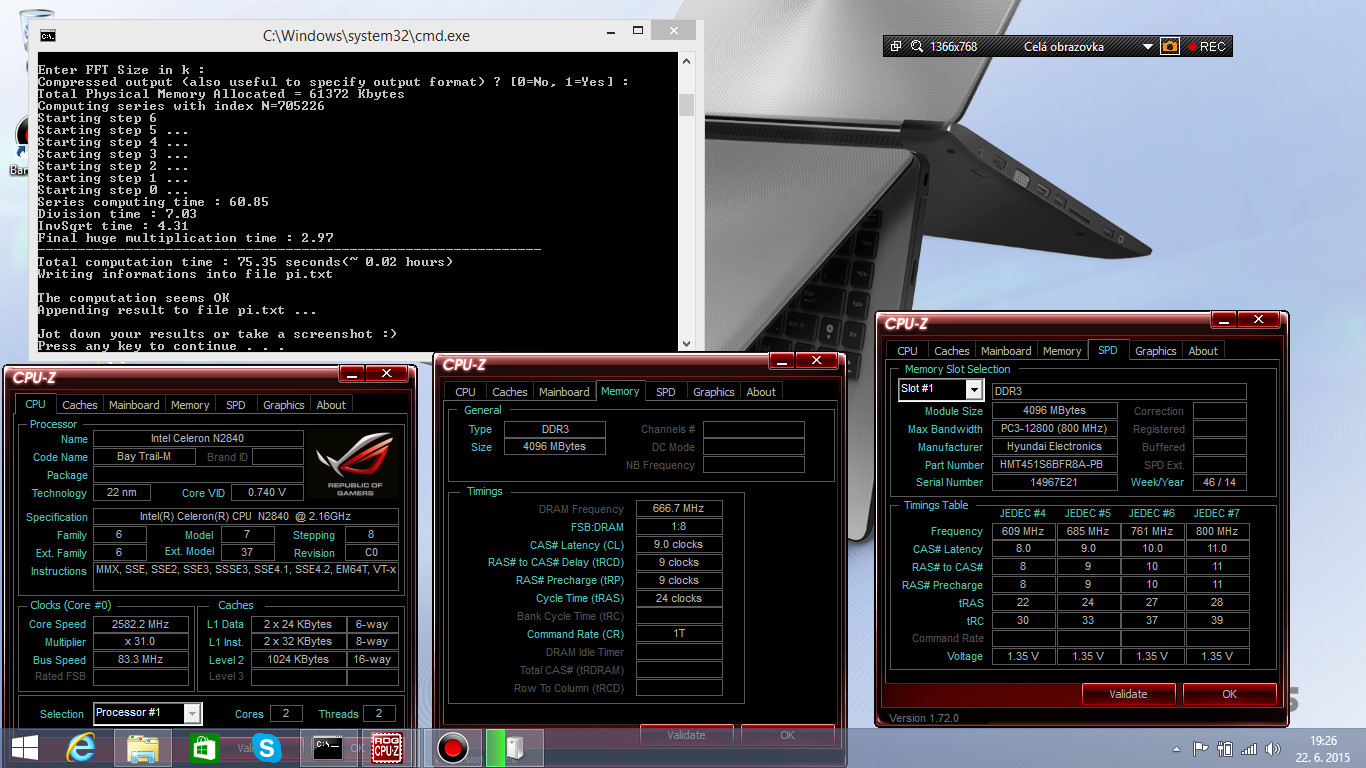This screenshot has height=768, width=1366.
Task: Click the 1366x768 resolution label
Action: tap(953, 46)
